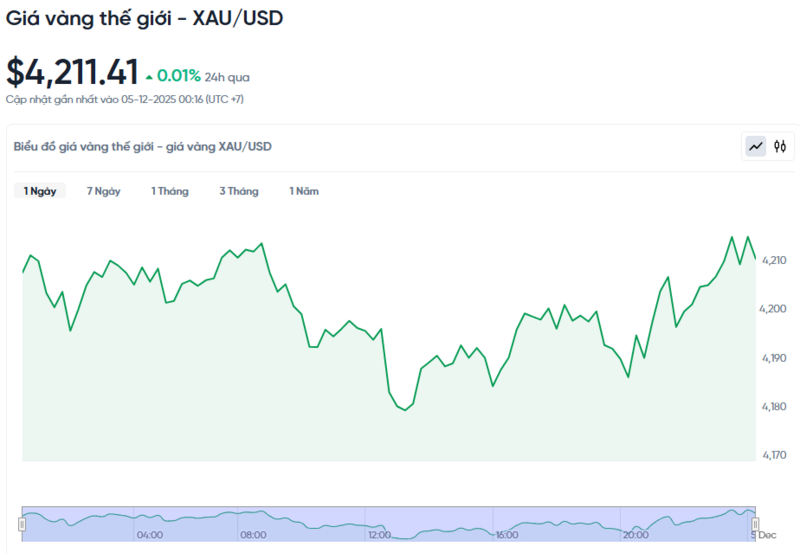800x553 pixels.
Task: Click the 4,180 y-axis price label
Action: pyautogui.click(x=774, y=407)
